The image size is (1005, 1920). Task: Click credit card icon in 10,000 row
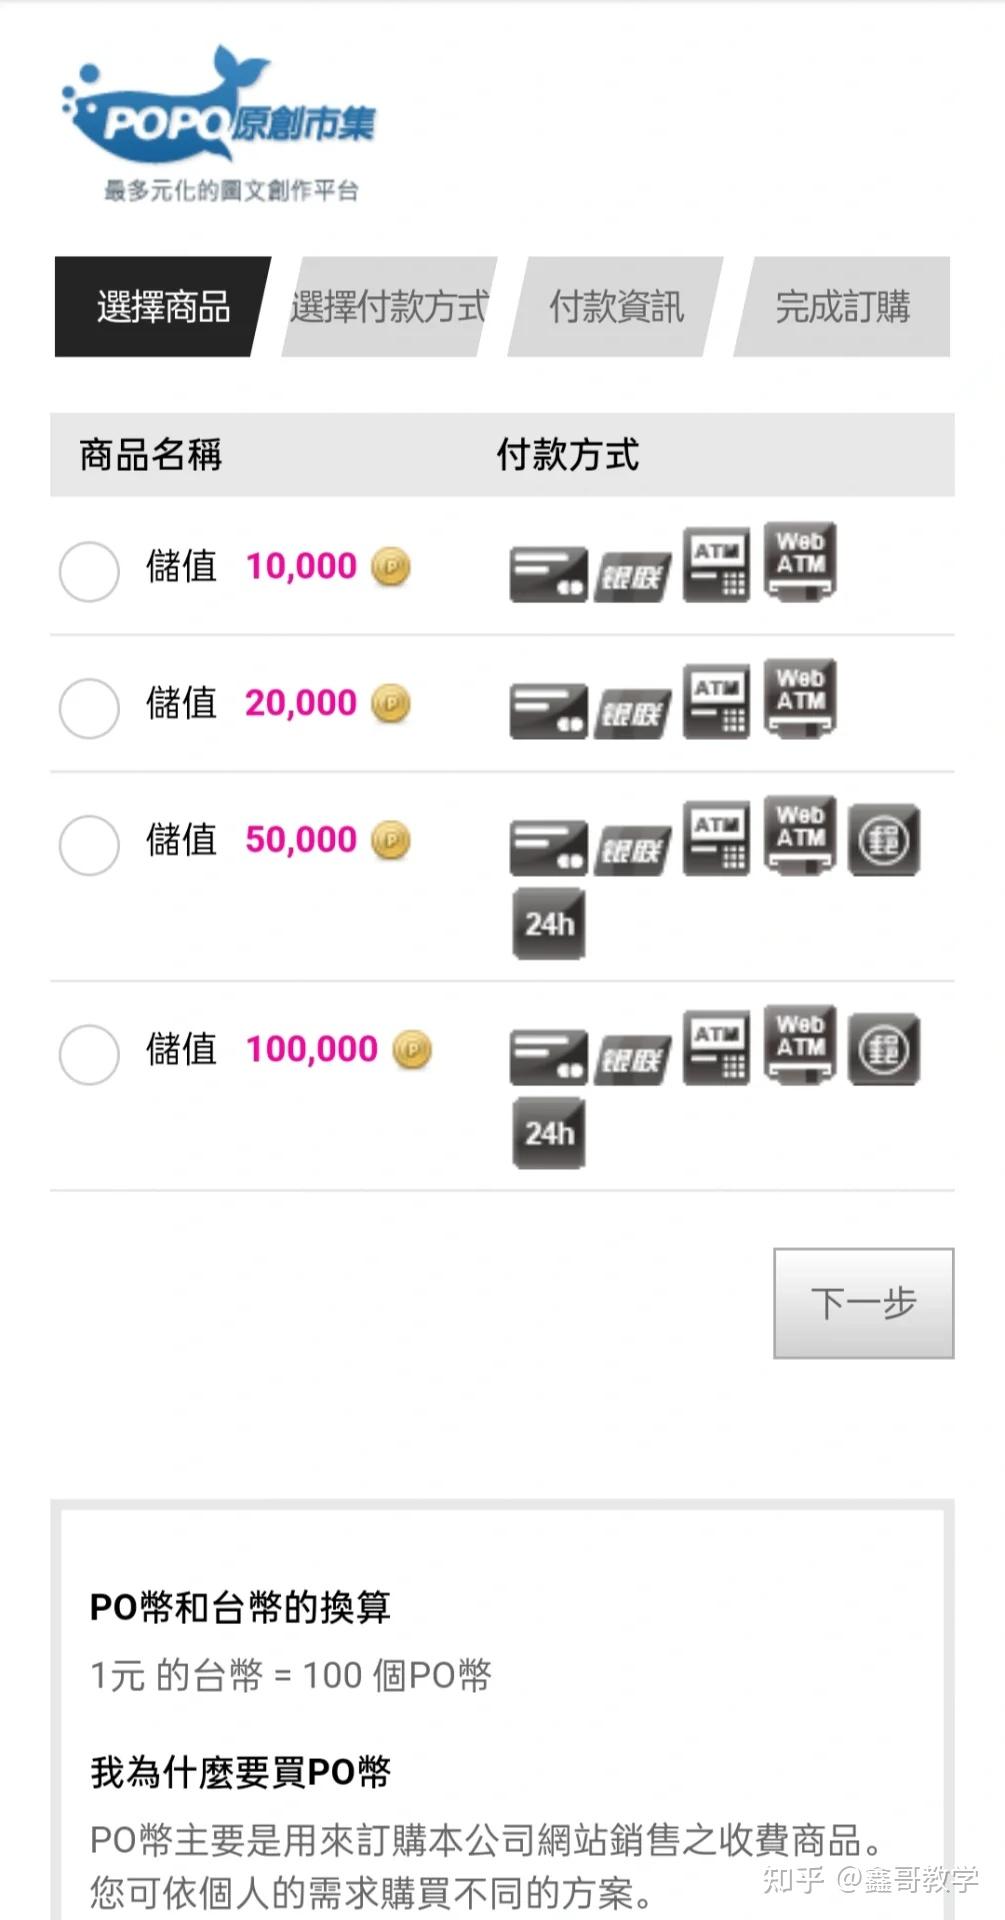tap(548, 575)
